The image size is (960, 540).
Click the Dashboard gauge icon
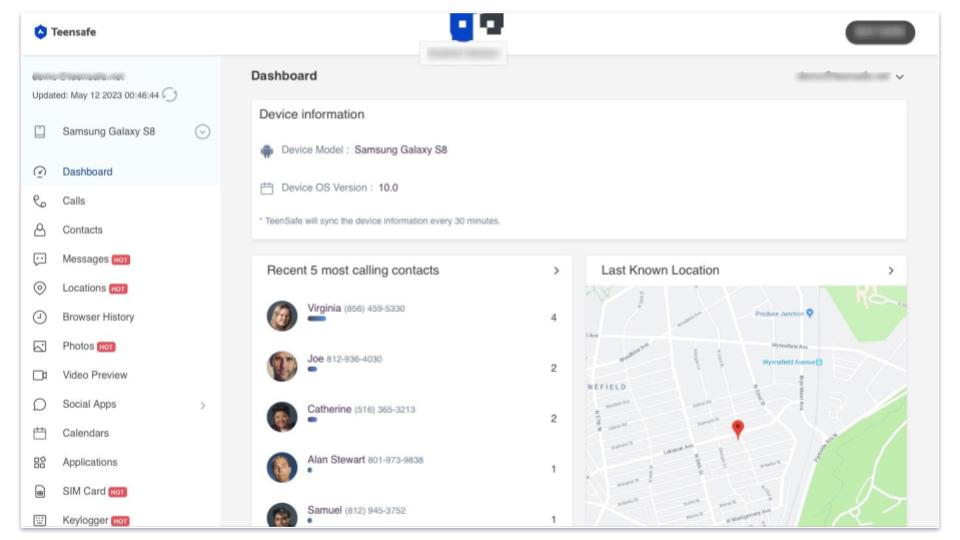pyautogui.click(x=40, y=172)
